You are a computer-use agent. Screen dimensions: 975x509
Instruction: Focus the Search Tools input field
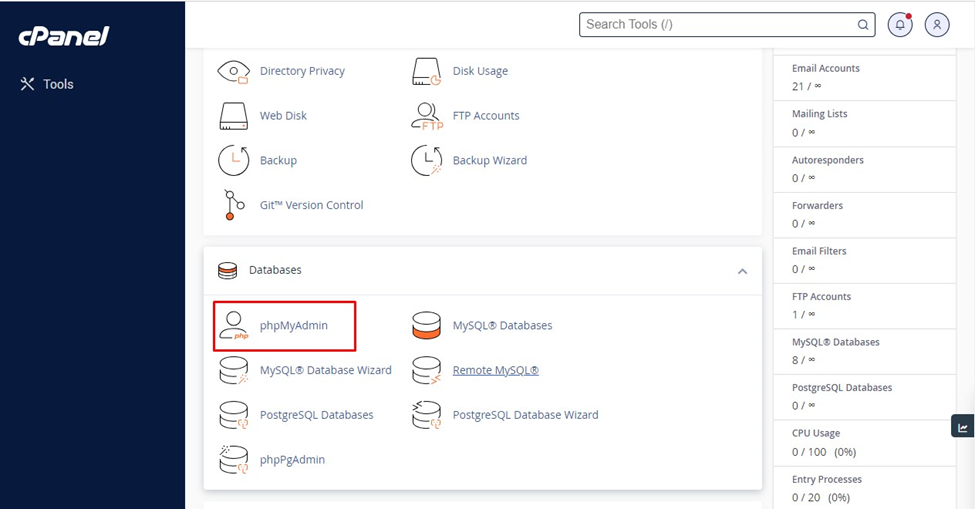(x=727, y=25)
